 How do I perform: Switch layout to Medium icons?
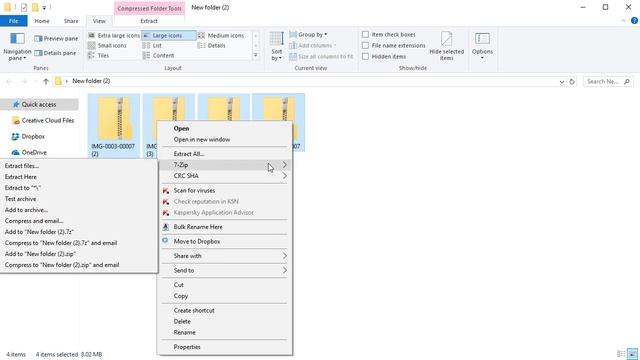click(221, 36)
